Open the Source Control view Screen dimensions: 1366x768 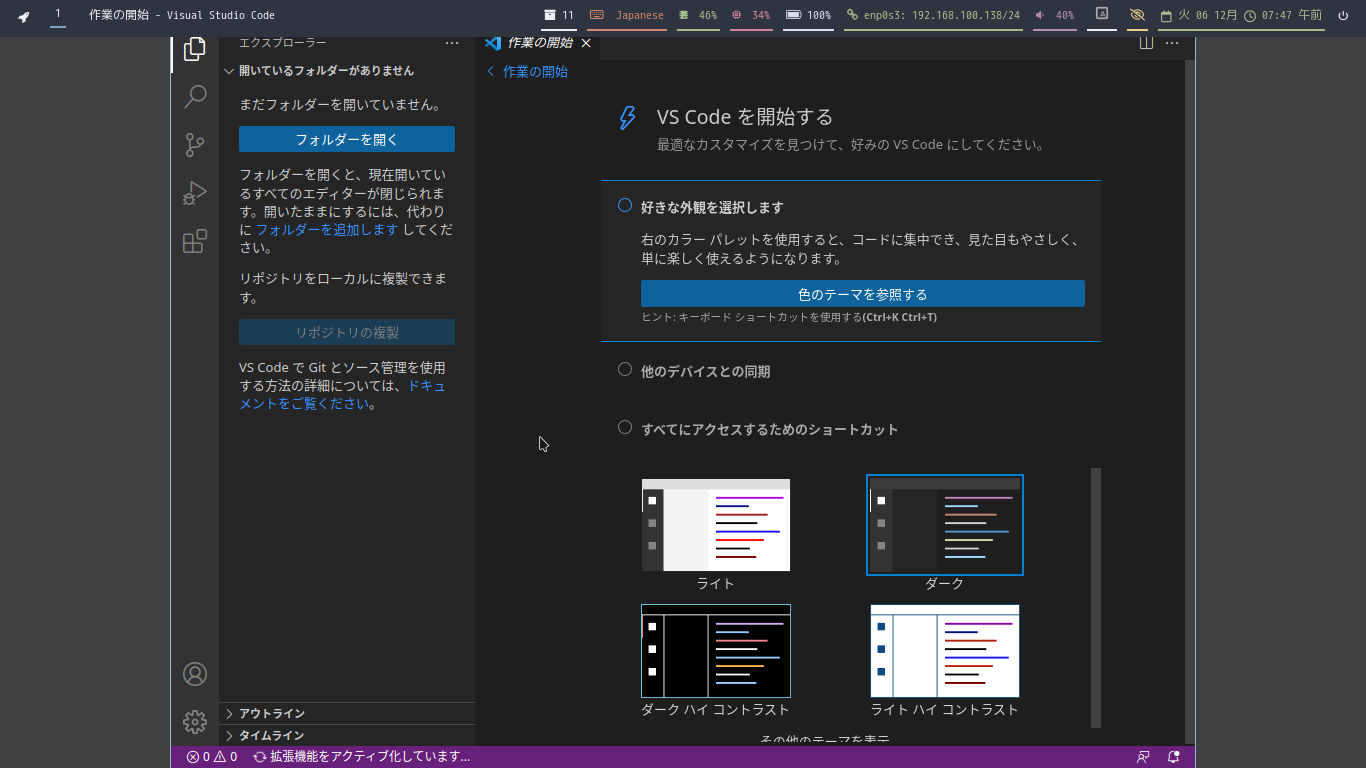click(195, 145)
